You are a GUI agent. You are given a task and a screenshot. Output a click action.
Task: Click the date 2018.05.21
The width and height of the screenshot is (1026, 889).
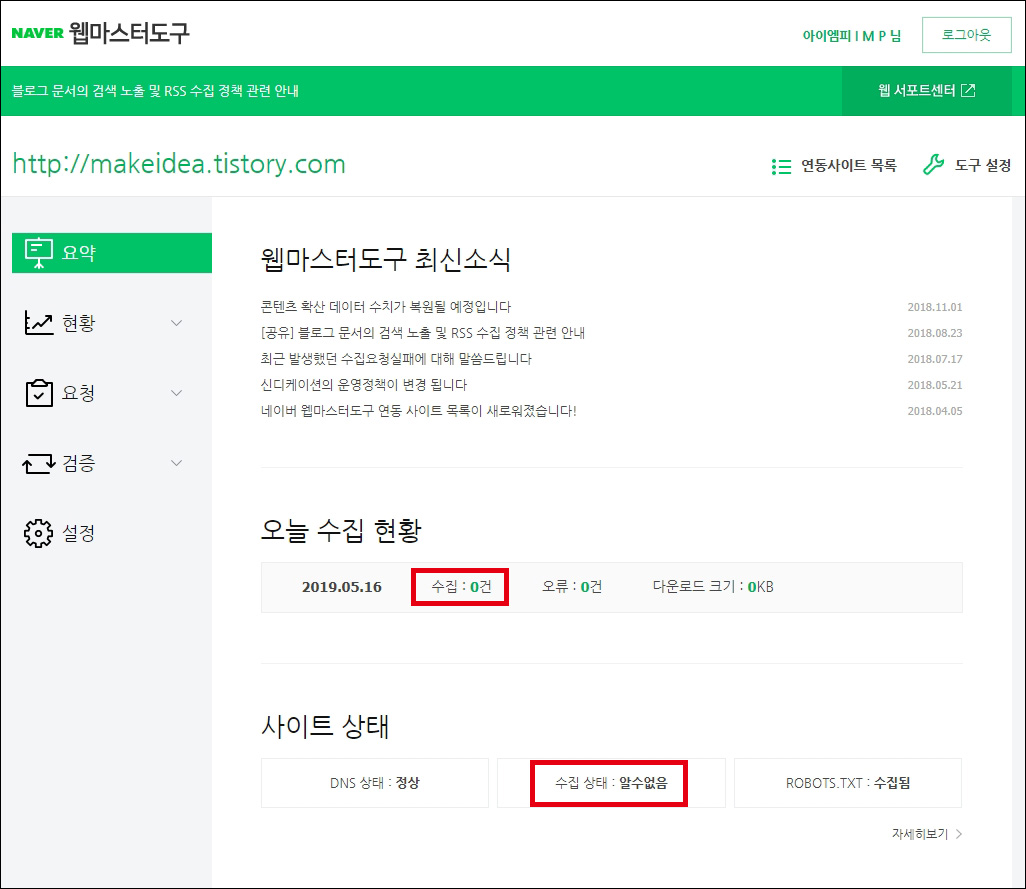934,385
